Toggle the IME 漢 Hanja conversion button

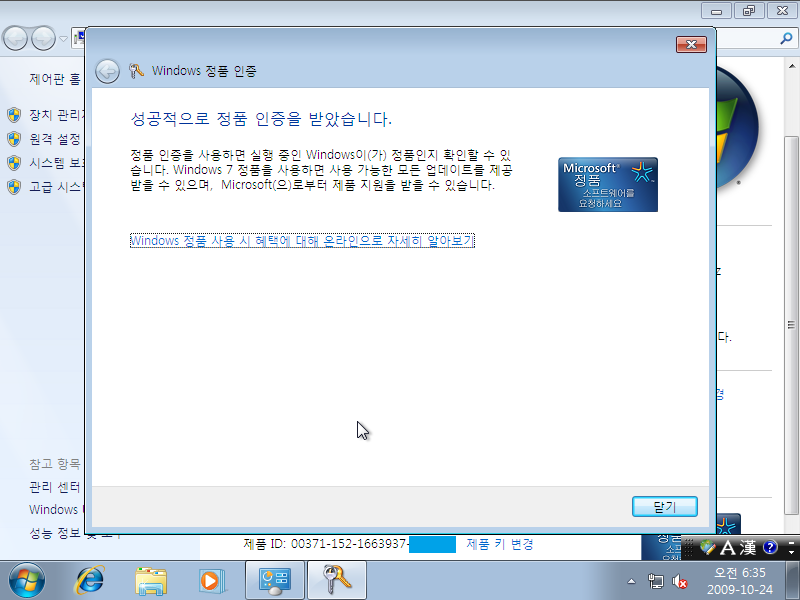(749, 547)
